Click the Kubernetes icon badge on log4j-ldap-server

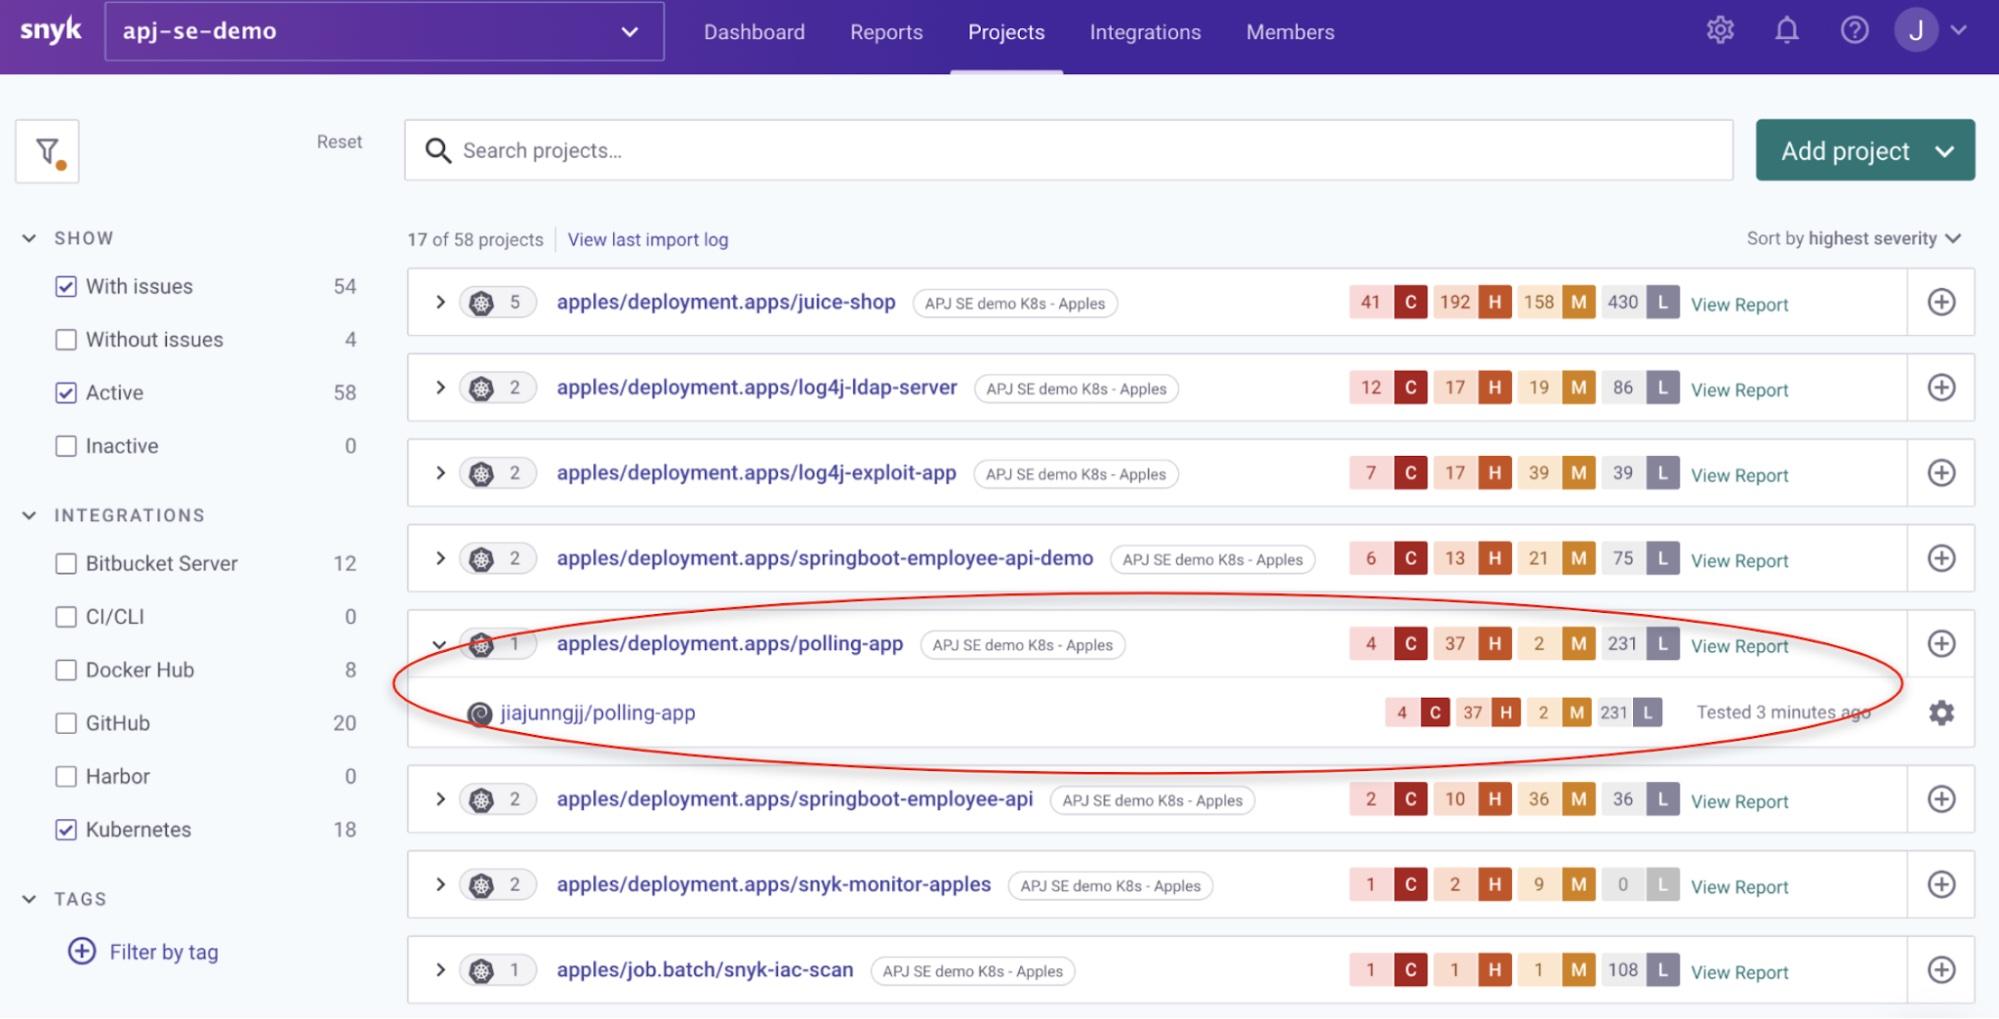coord(497,388)
